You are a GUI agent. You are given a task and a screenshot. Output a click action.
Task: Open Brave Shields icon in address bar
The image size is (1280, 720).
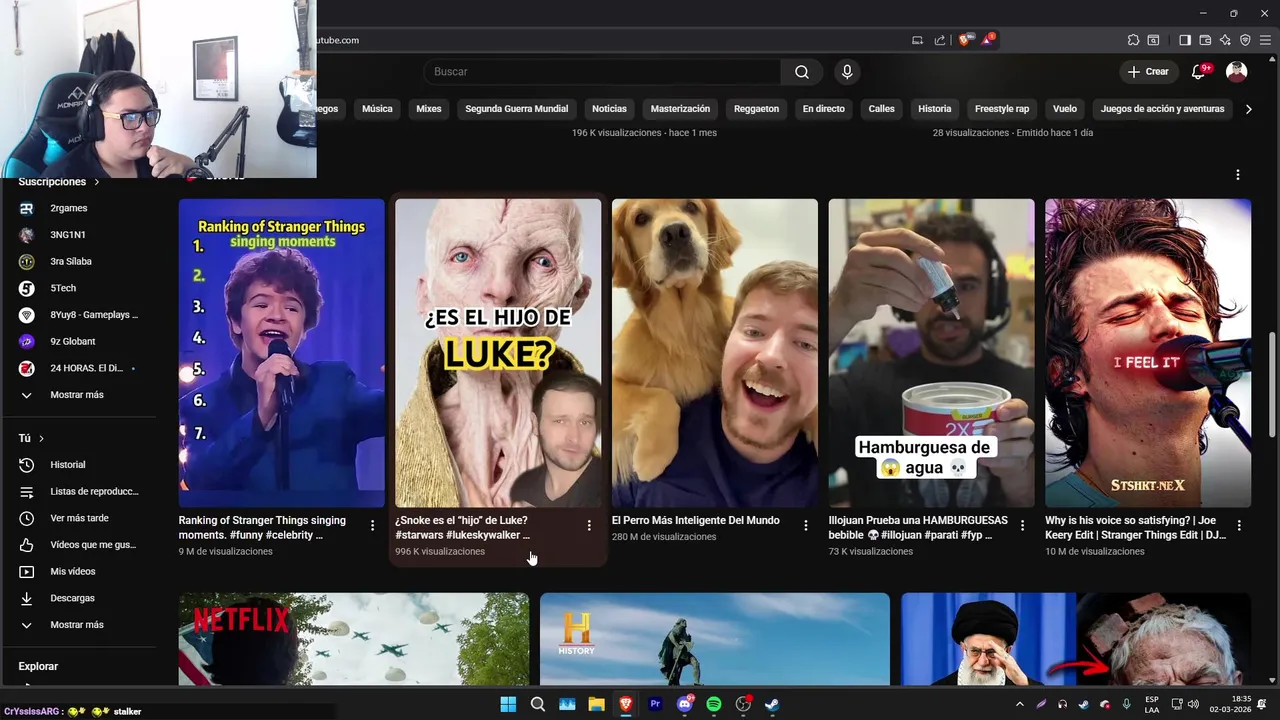pos(964,40)
